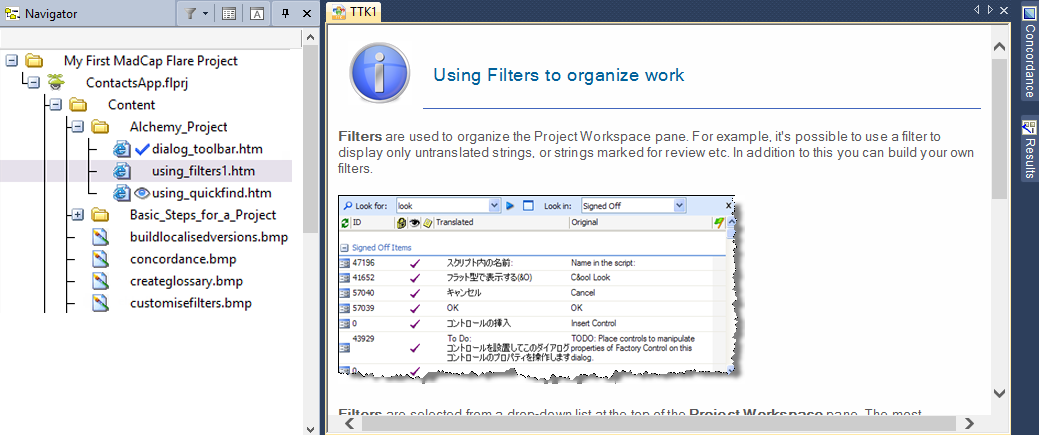Open the Concordance side tab

pyautogui.click(x=1029, y=52)
